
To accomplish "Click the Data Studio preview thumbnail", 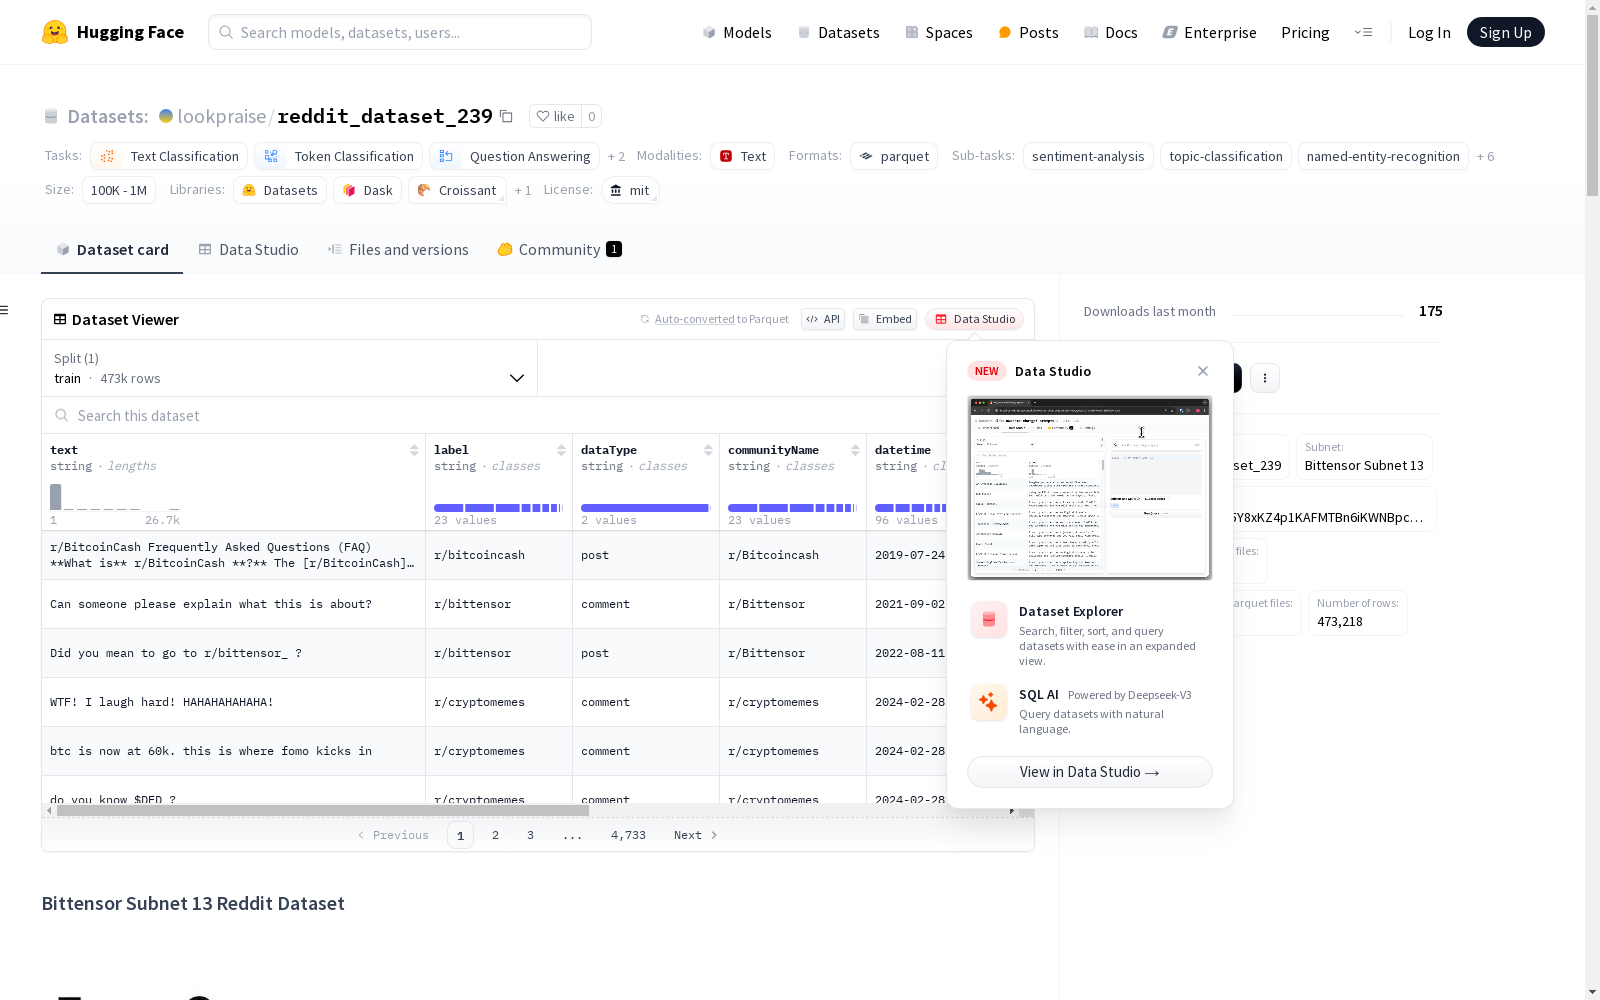I will point(1090,488).
